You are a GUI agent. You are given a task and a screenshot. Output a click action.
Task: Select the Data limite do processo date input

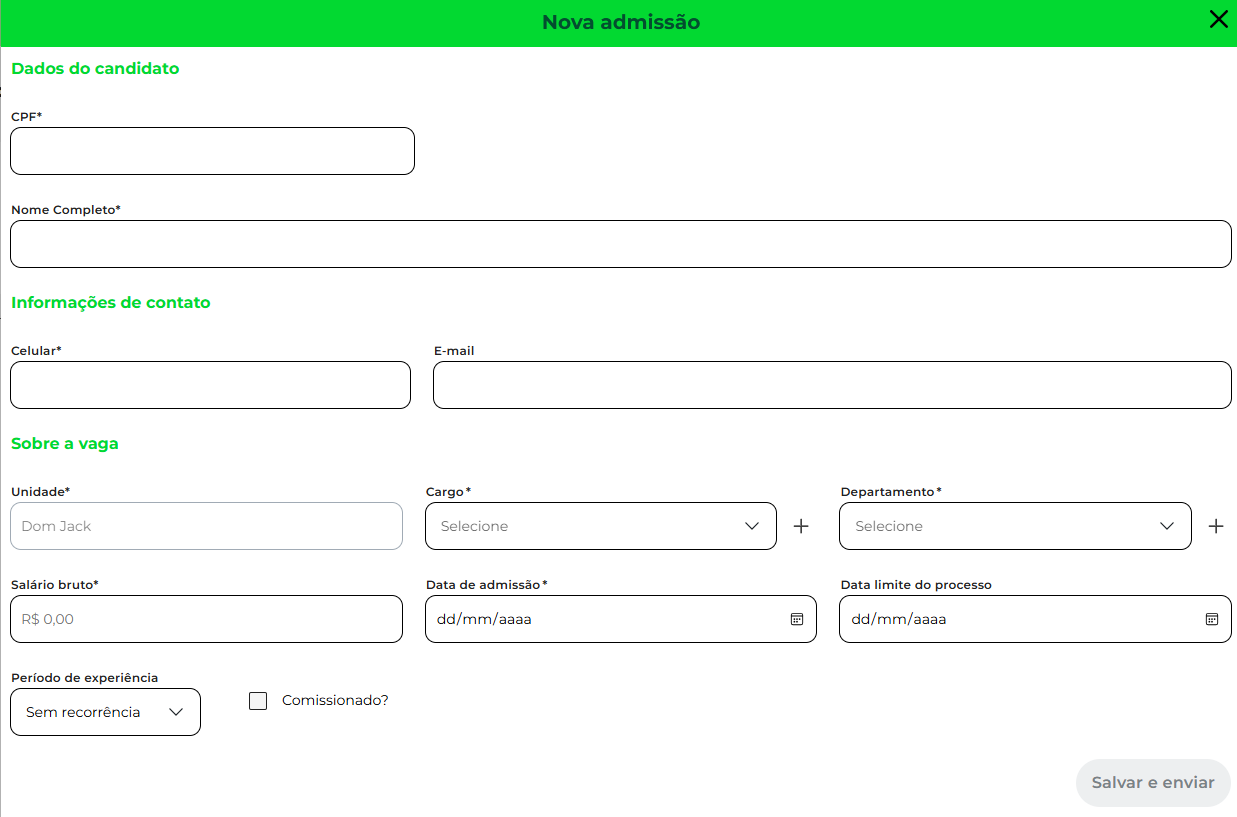click(1015, 619)
